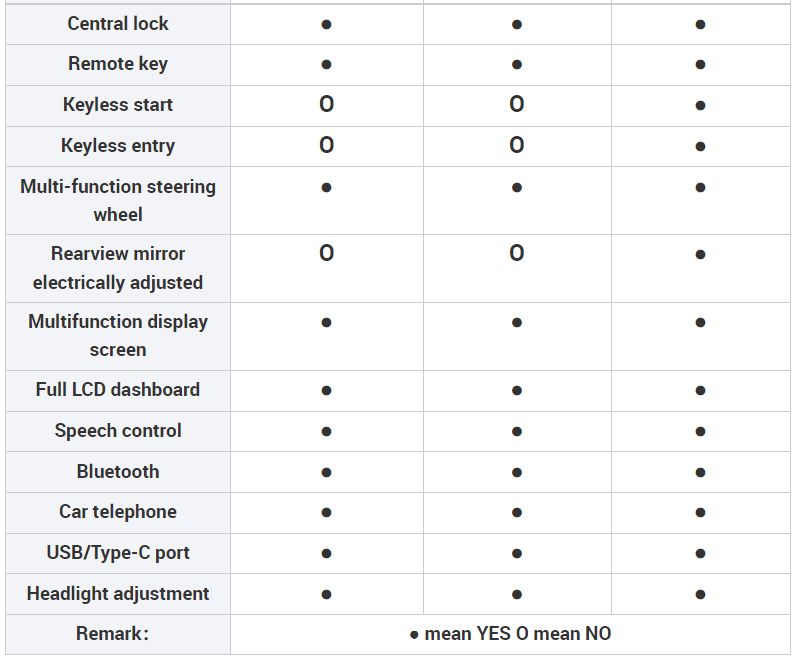This screenshot has width=795, height=656.
Task: Select the USB/Type-C port label
Action: click(118, 553)
